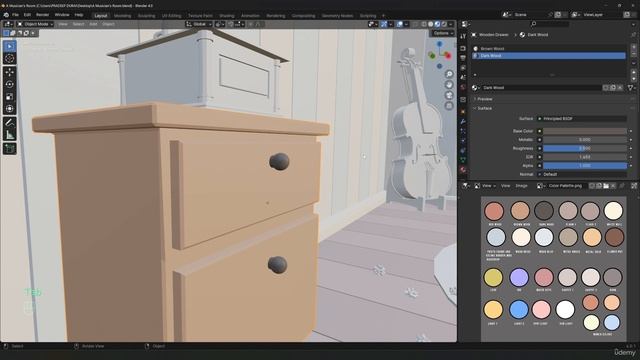Viewport: 640px width, 360px height.
Task: Click the blue Z axis on navigation gizmo
Action: [440, 44]
